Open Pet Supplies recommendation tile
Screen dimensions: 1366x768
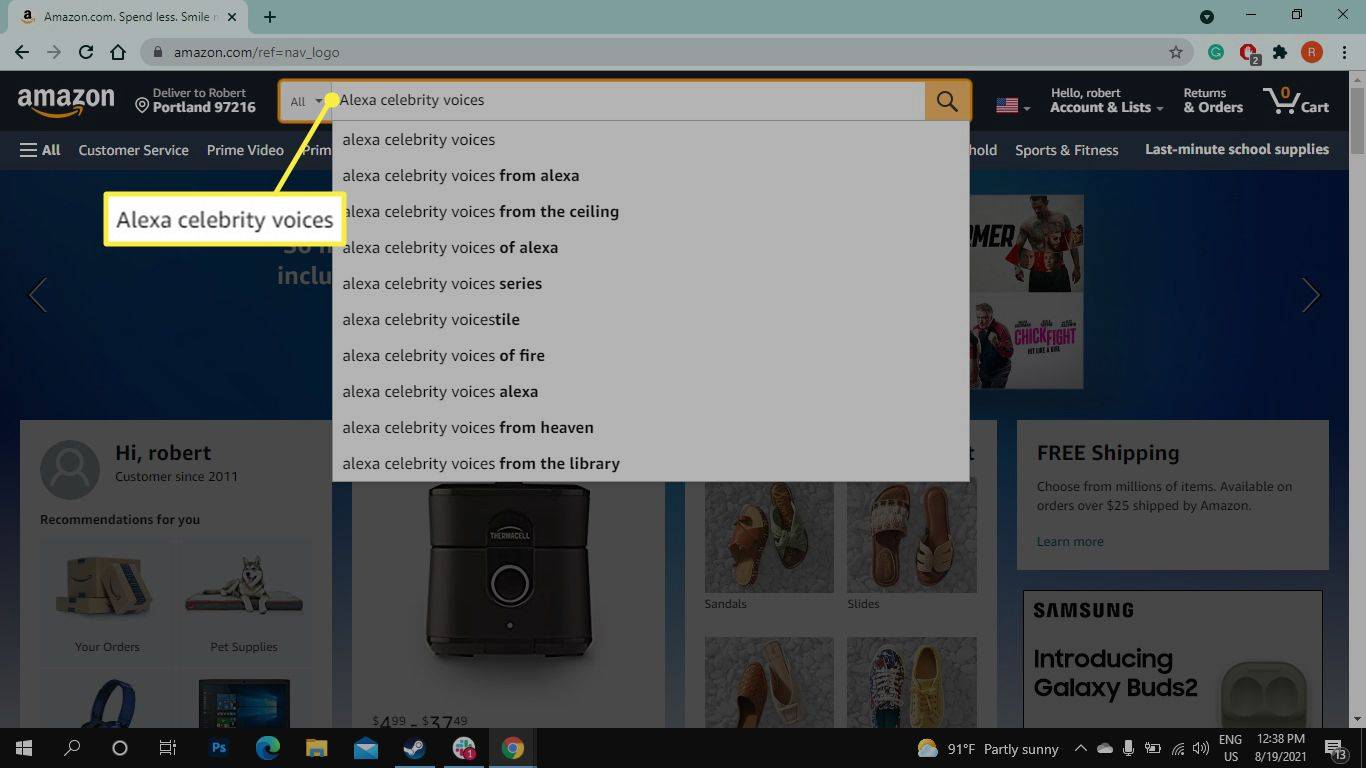(x=244, y=599)
